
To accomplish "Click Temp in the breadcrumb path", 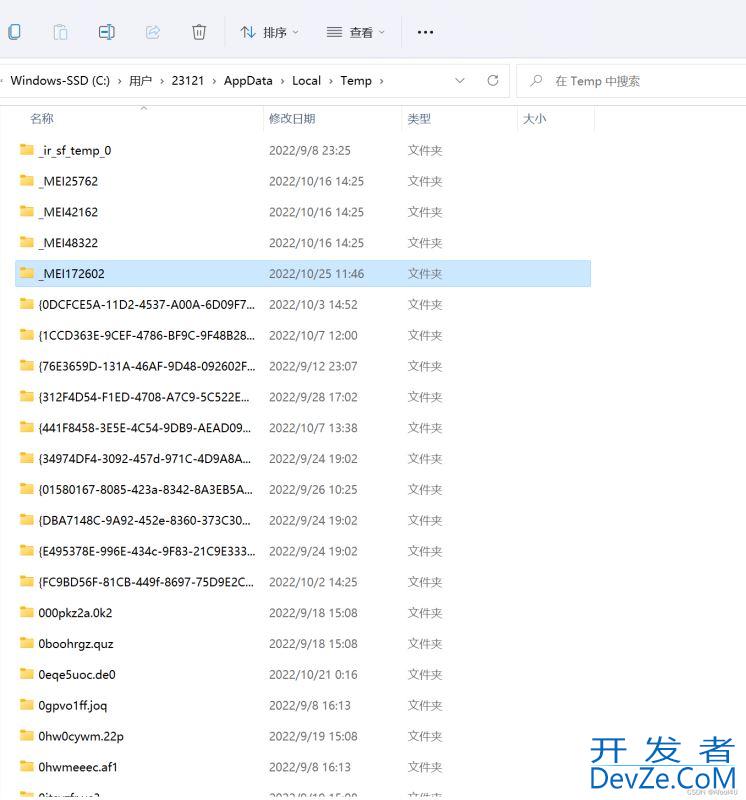I will (x=356, y=81).
